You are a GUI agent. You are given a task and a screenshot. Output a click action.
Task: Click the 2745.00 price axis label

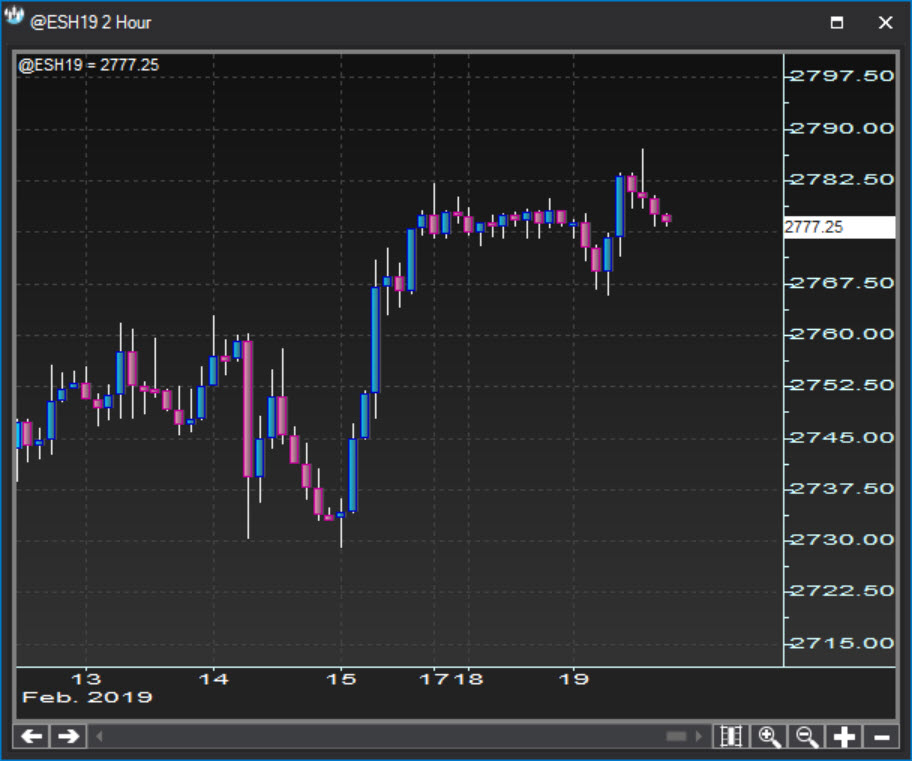(842, 438)
